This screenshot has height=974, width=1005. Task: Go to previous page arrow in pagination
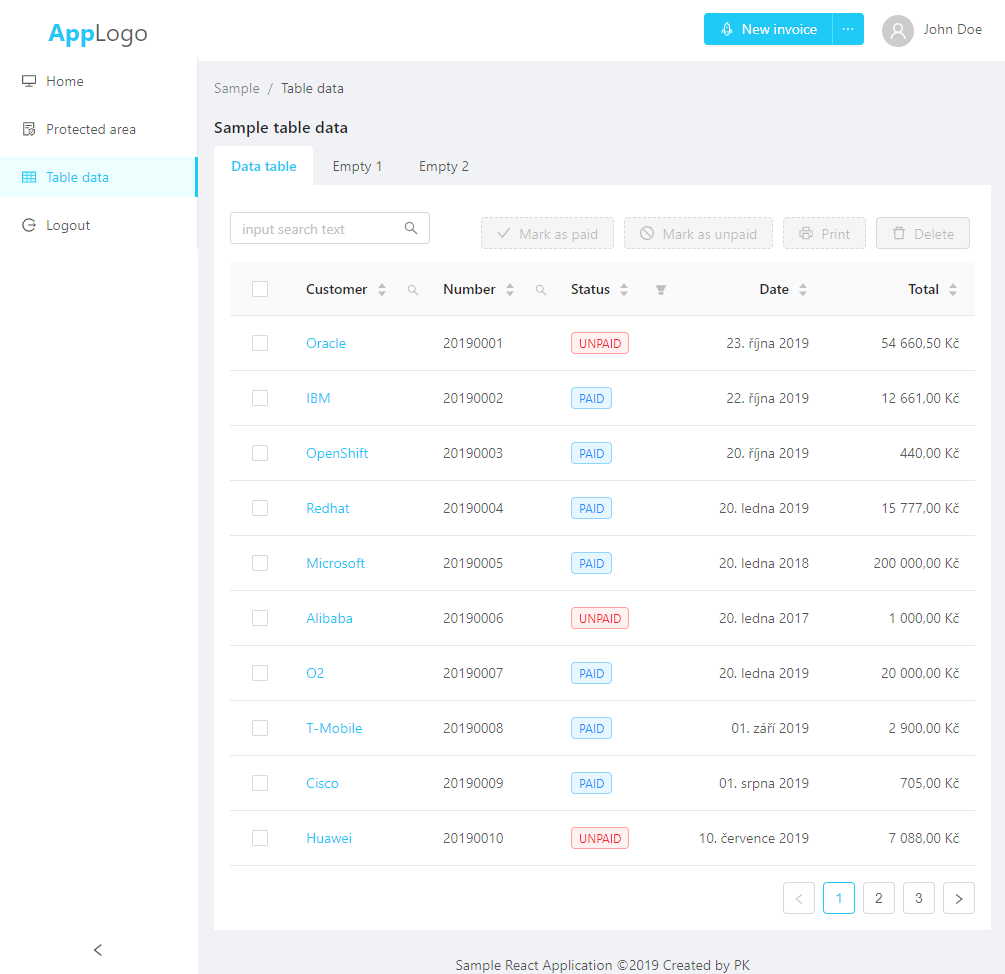(x=799, y=898)
